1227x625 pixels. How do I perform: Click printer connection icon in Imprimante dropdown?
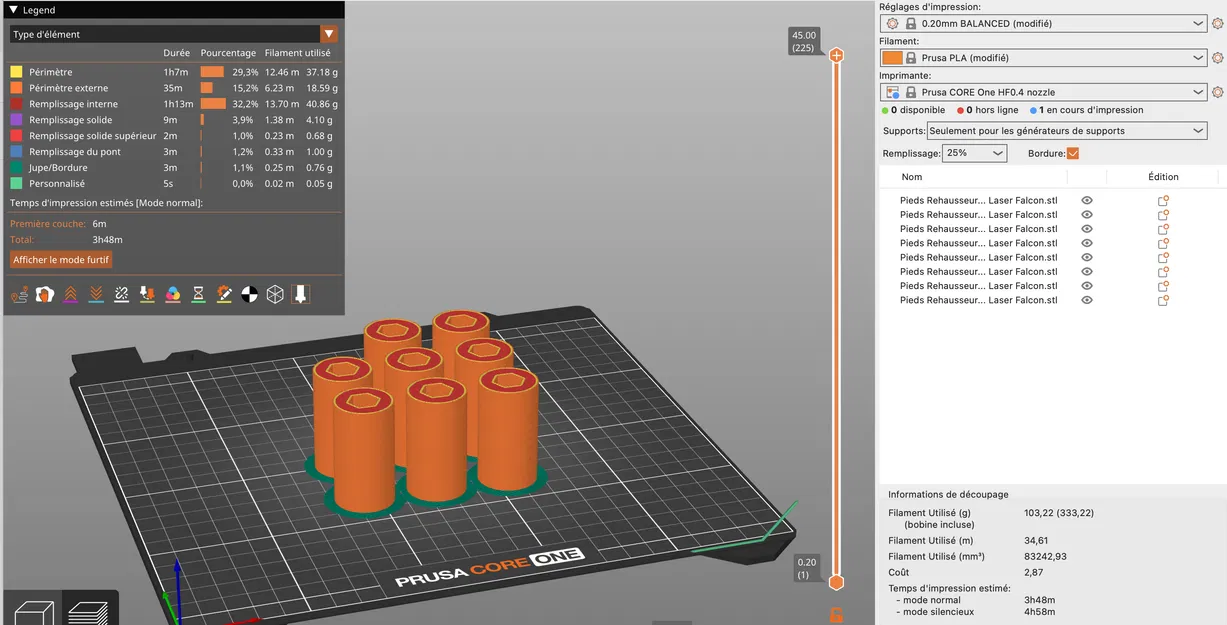(x=893, y=92)
